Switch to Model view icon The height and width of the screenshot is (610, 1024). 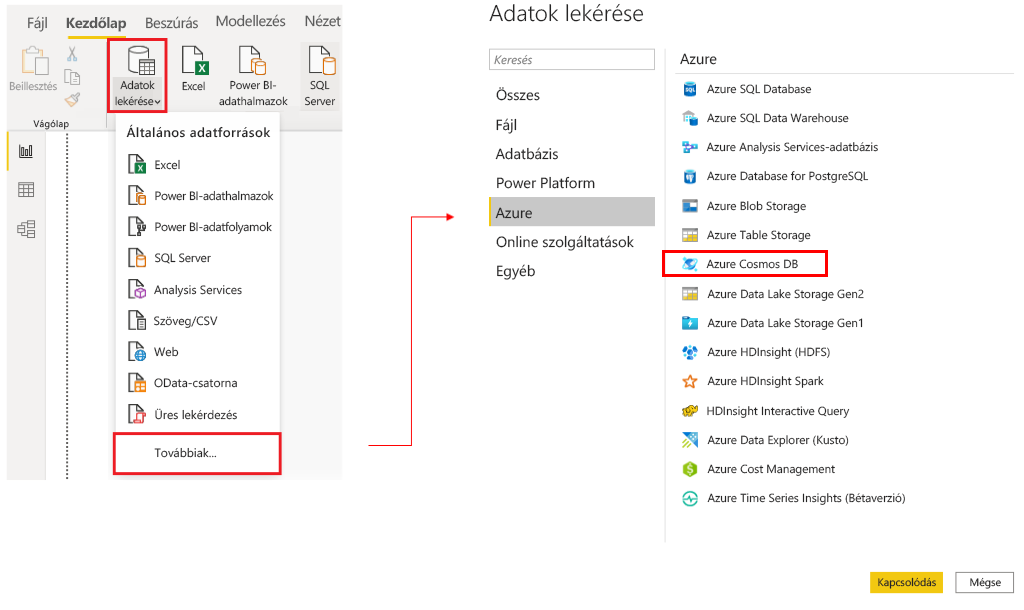tap(26, 229)
